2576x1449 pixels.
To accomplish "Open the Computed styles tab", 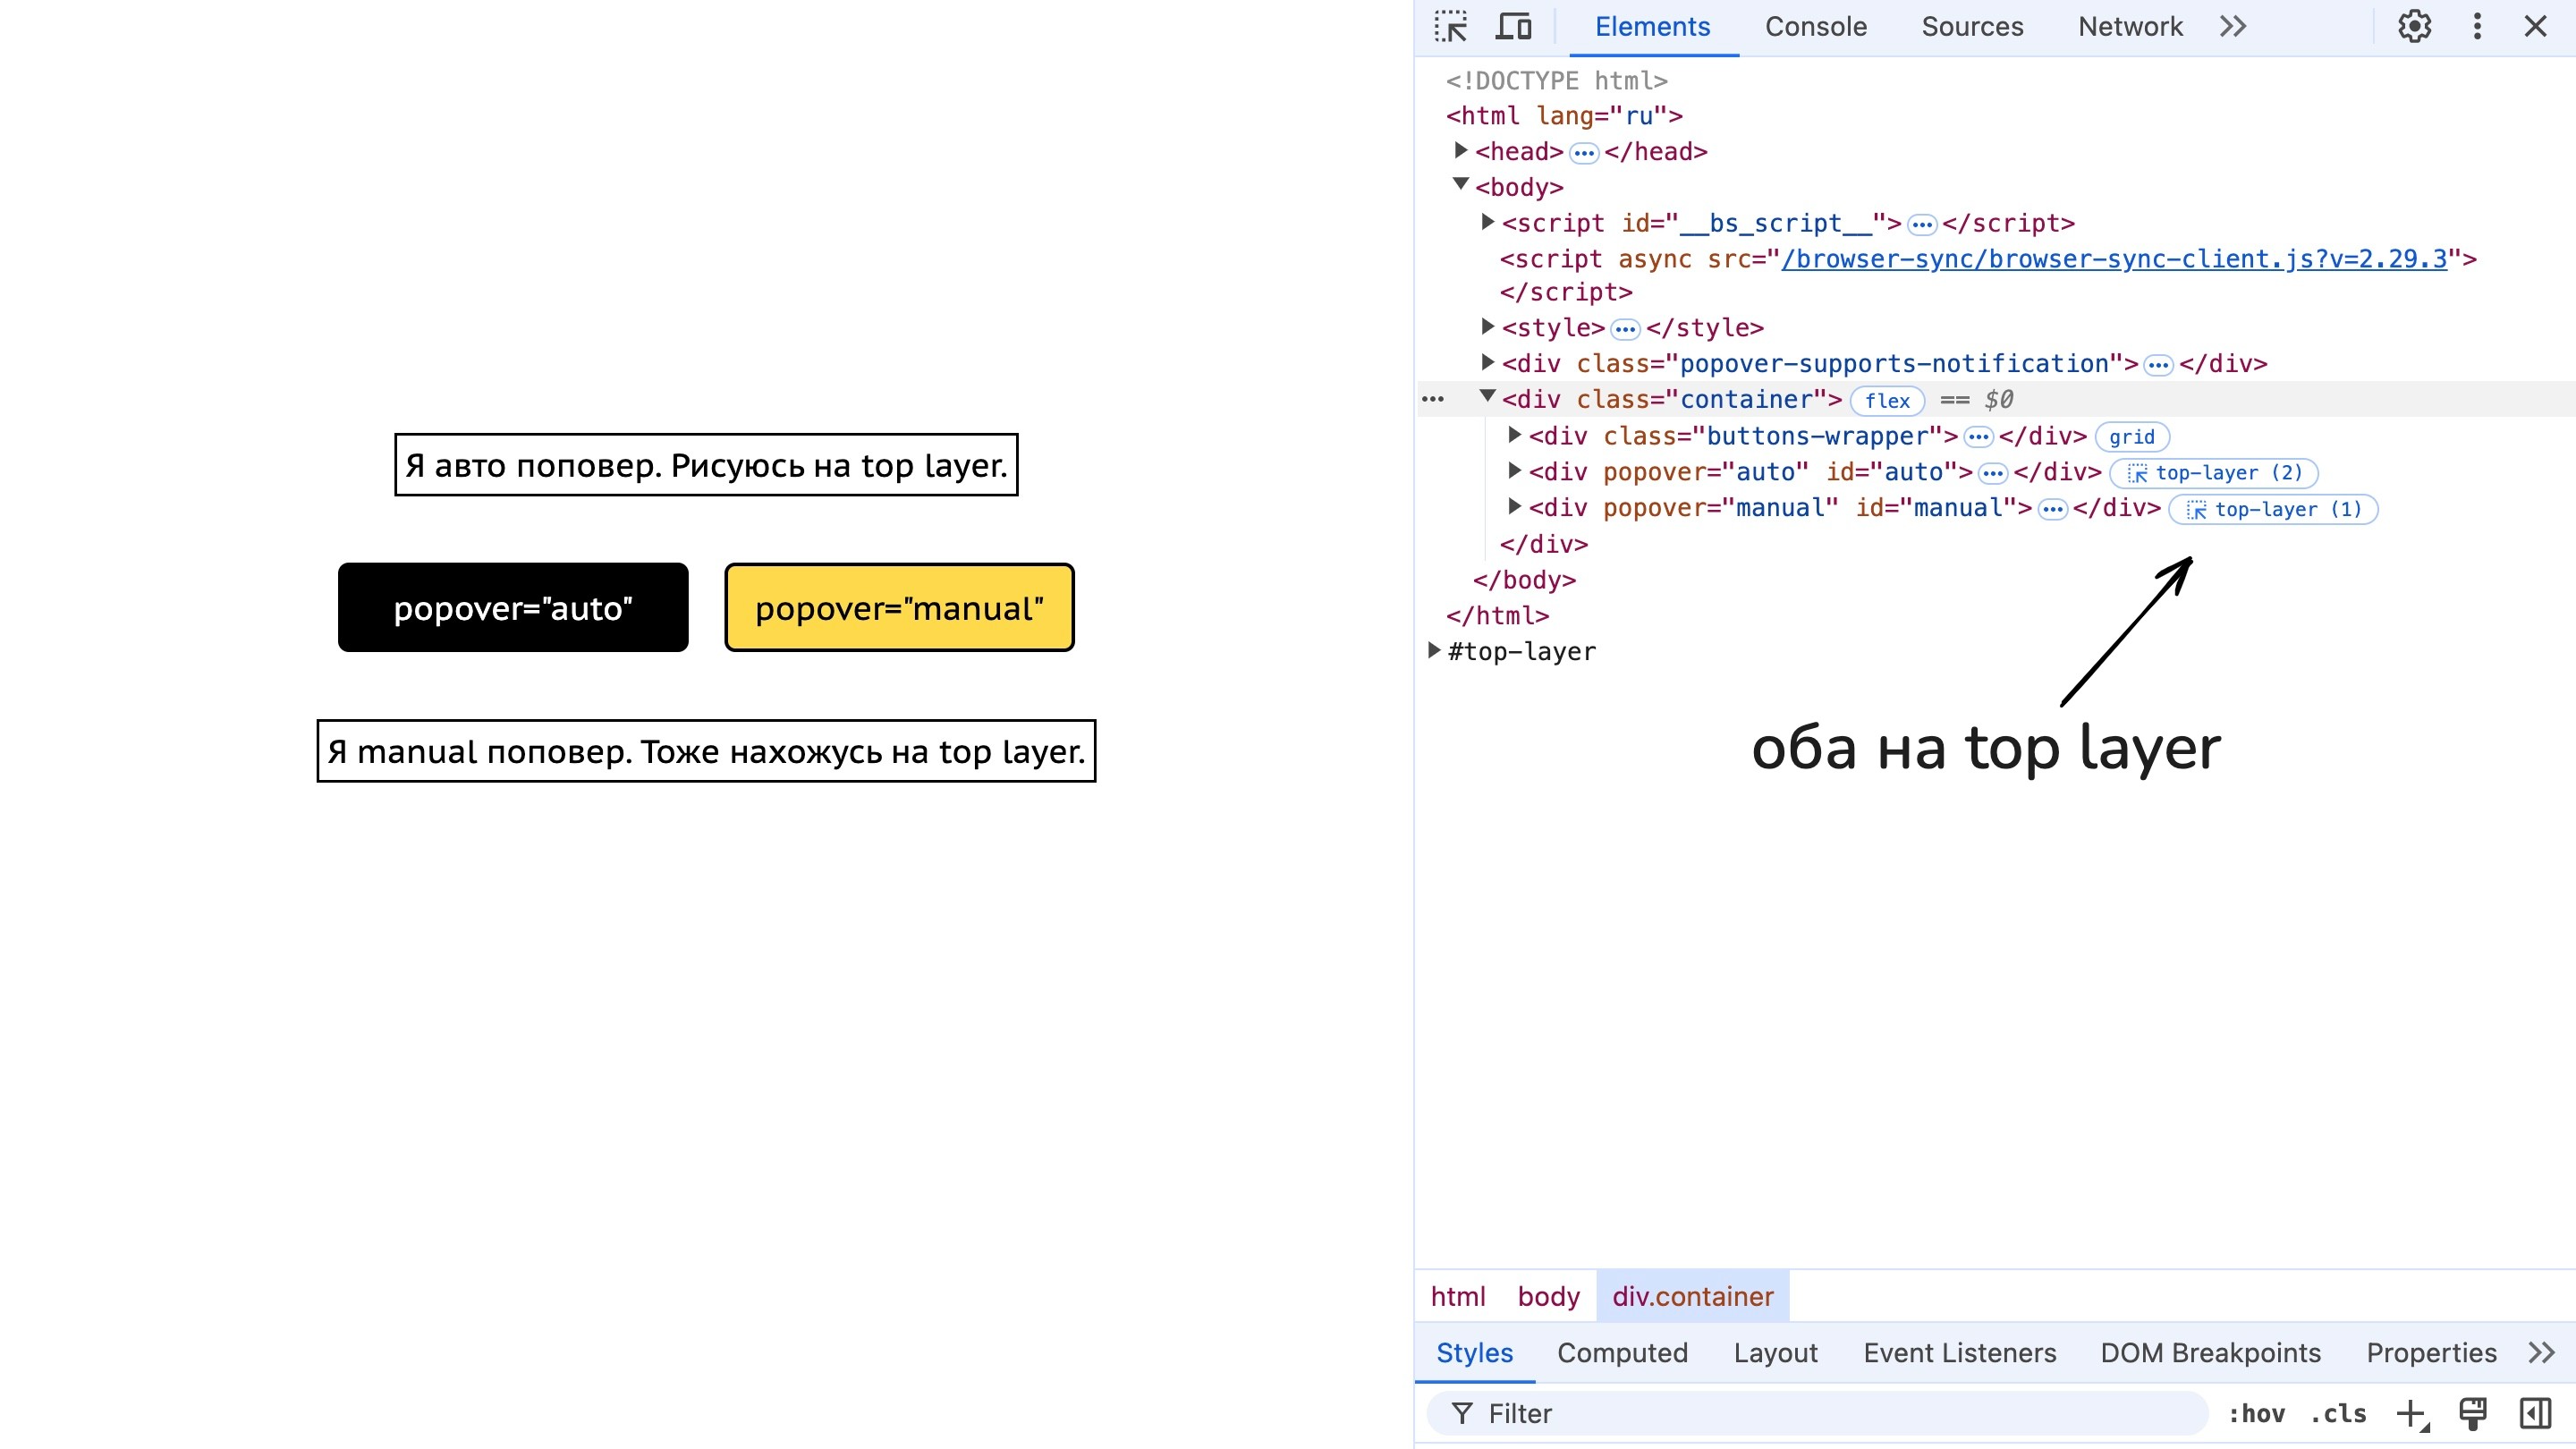I will [1622, 1353].
